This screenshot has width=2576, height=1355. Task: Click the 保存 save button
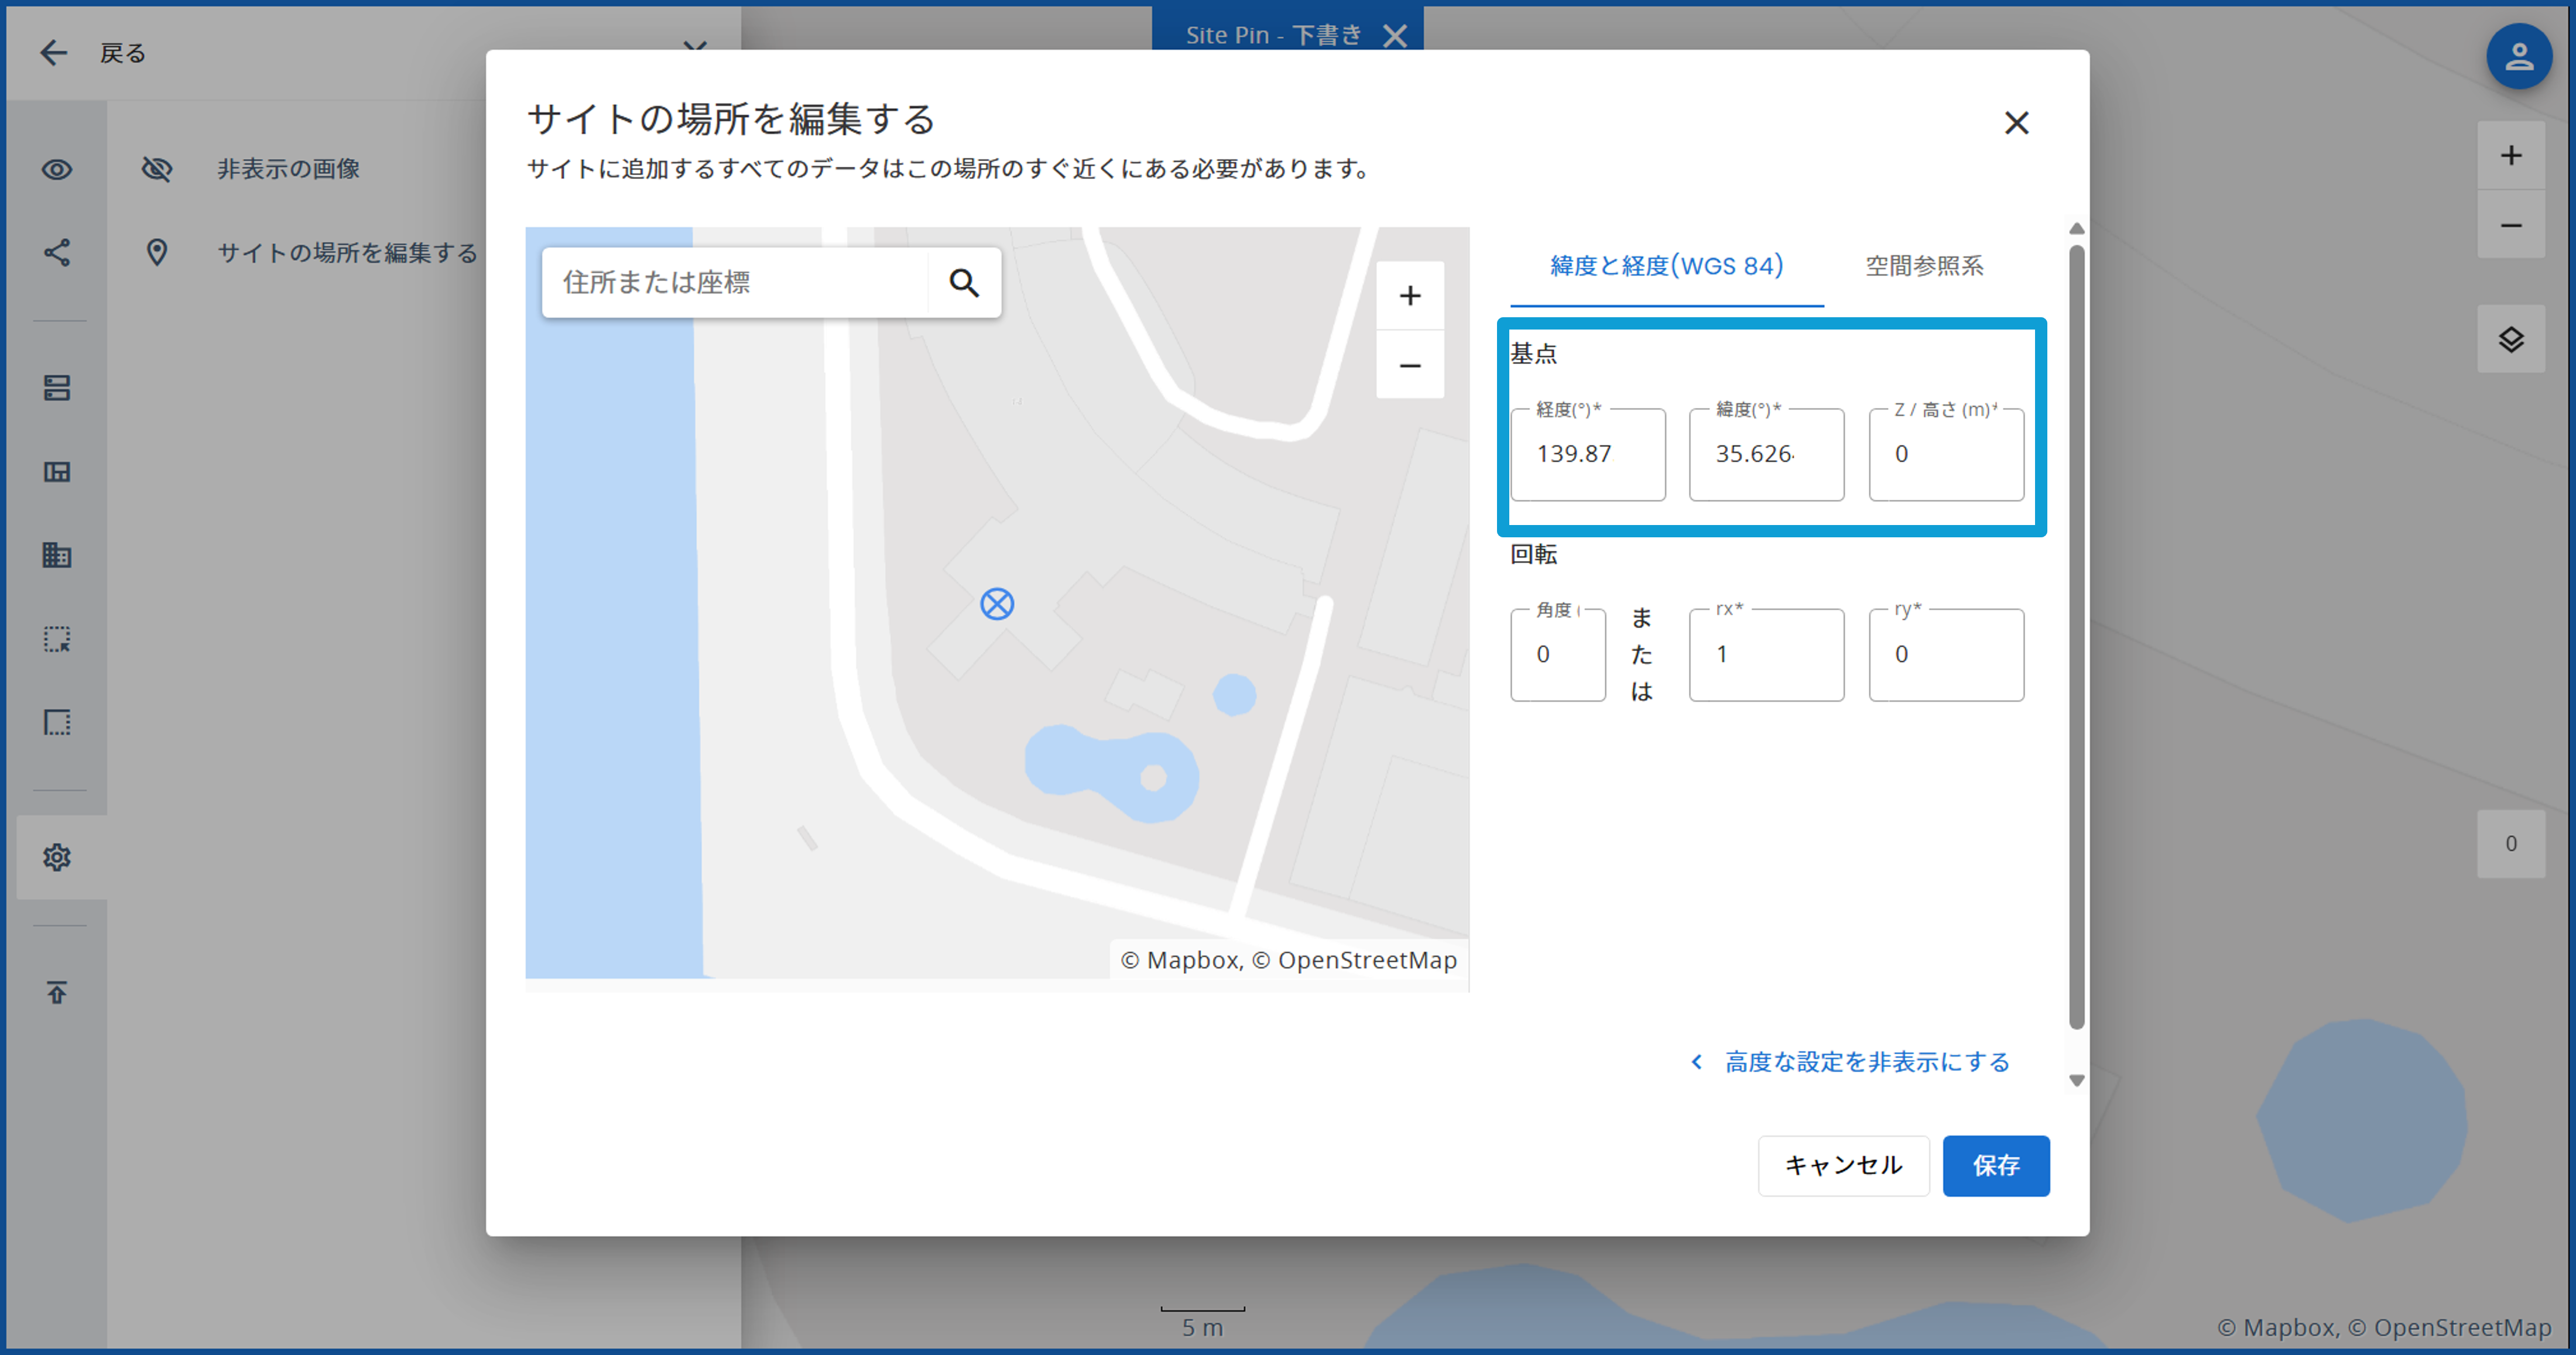[1995, 1166]
